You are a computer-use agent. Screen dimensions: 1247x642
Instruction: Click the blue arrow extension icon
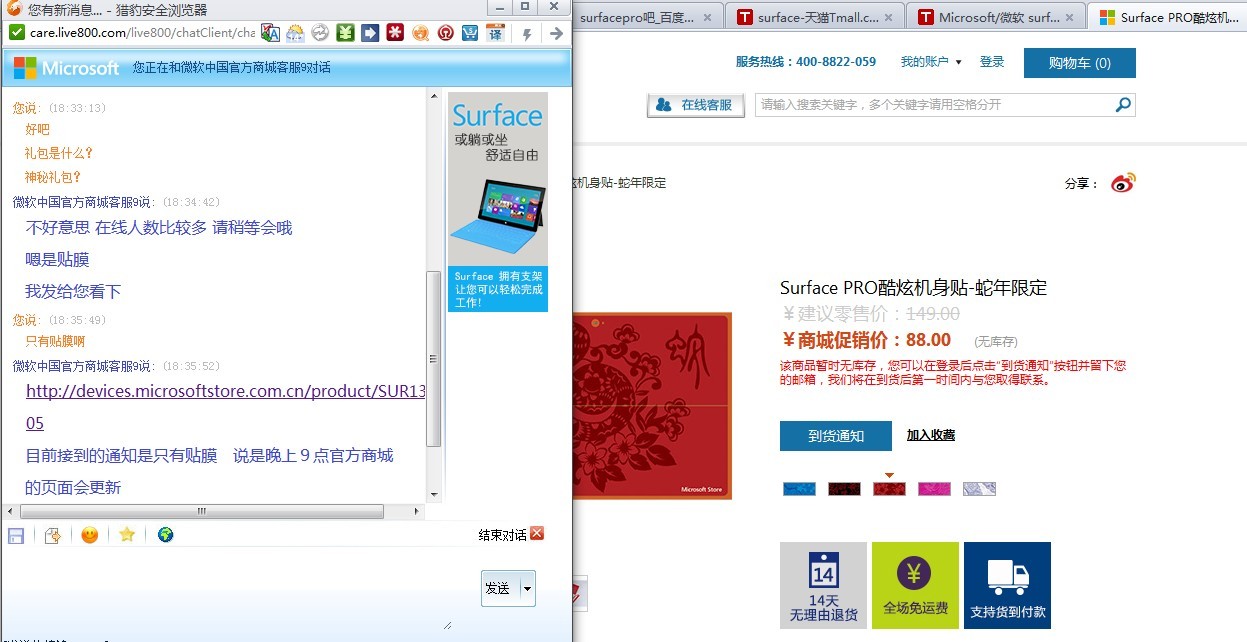(x=370, y=33)
